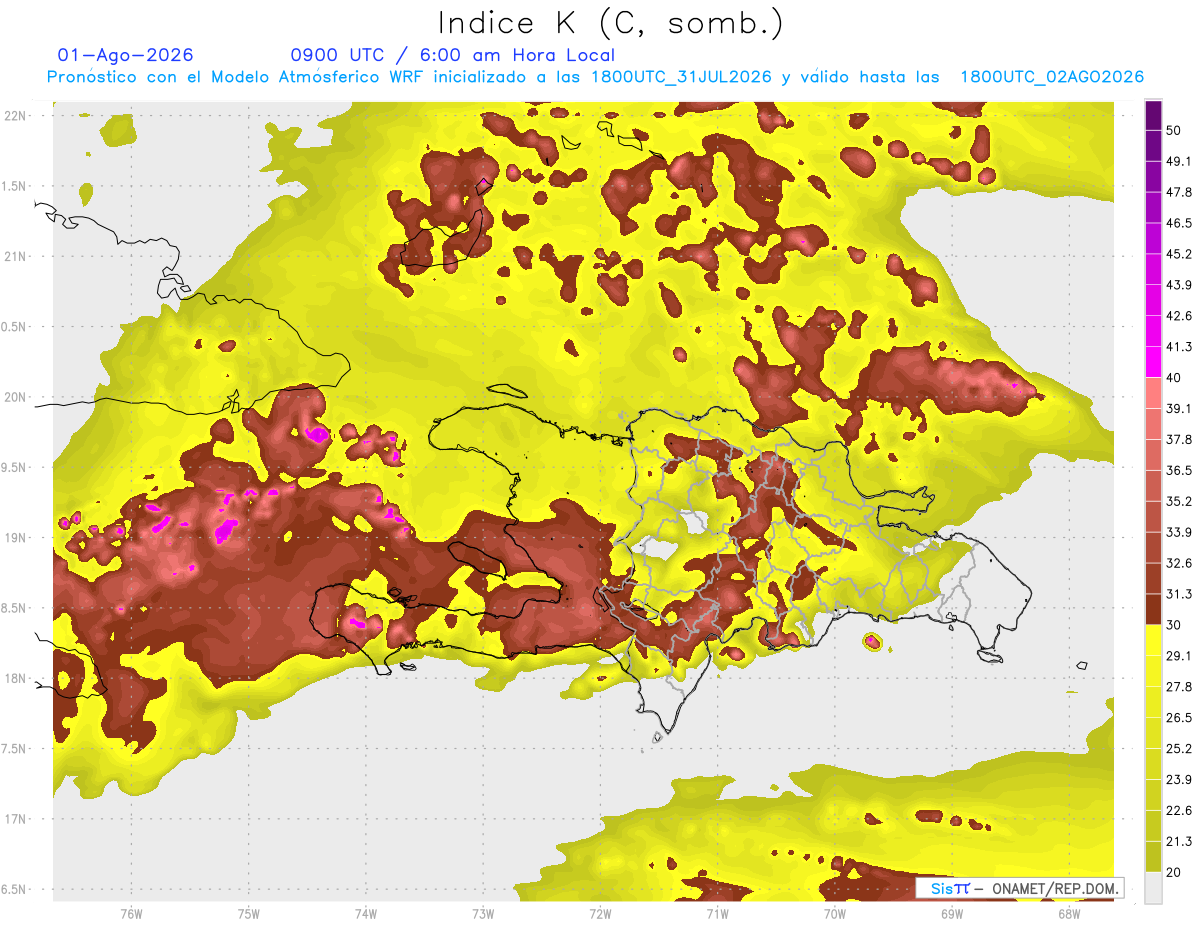Click the legend value "37.8"
This screenshot has height=927, width=1200.
pos(1178,439)
